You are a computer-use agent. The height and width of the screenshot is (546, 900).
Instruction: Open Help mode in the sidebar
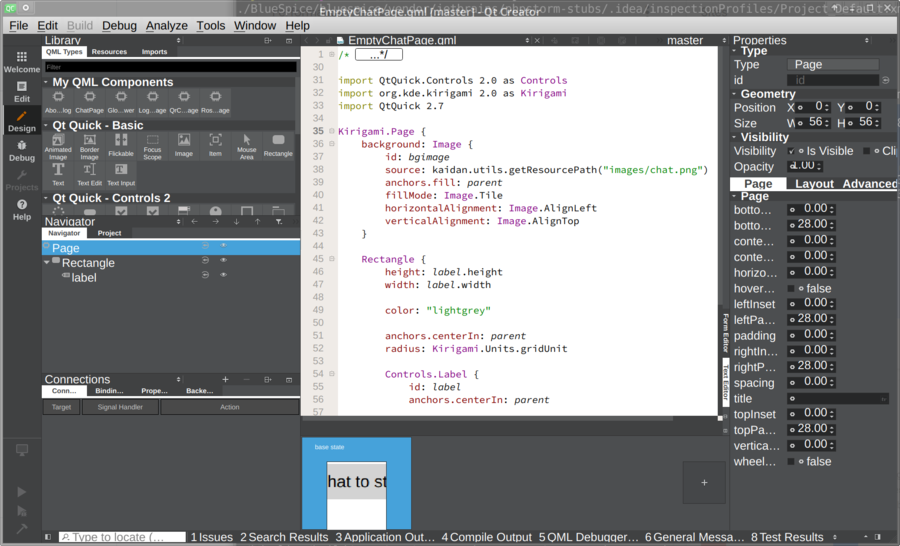22,210
